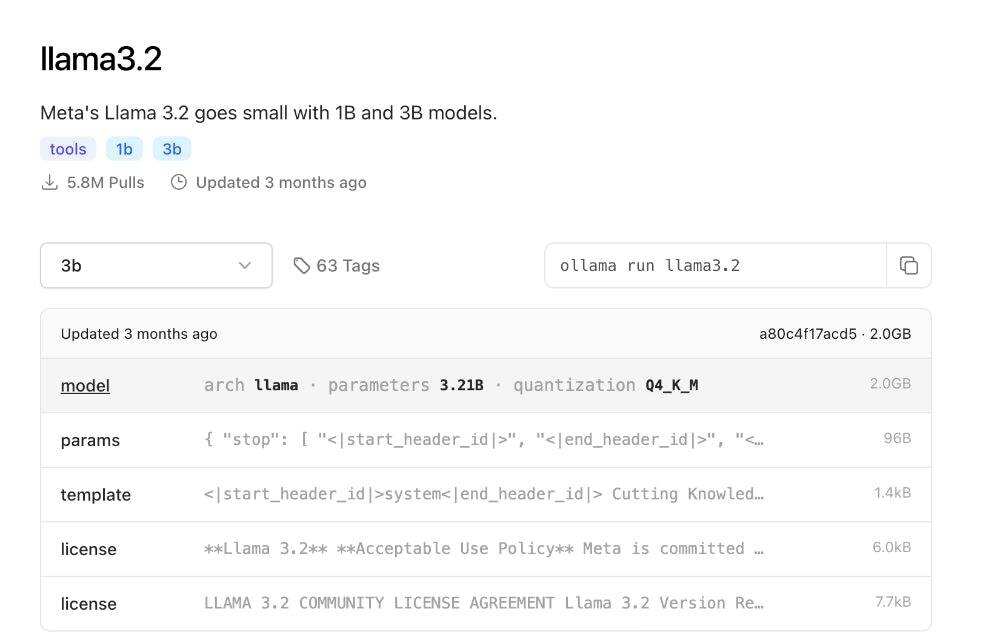Select the 3b tag badge
1000x640 pixels.
172,149
